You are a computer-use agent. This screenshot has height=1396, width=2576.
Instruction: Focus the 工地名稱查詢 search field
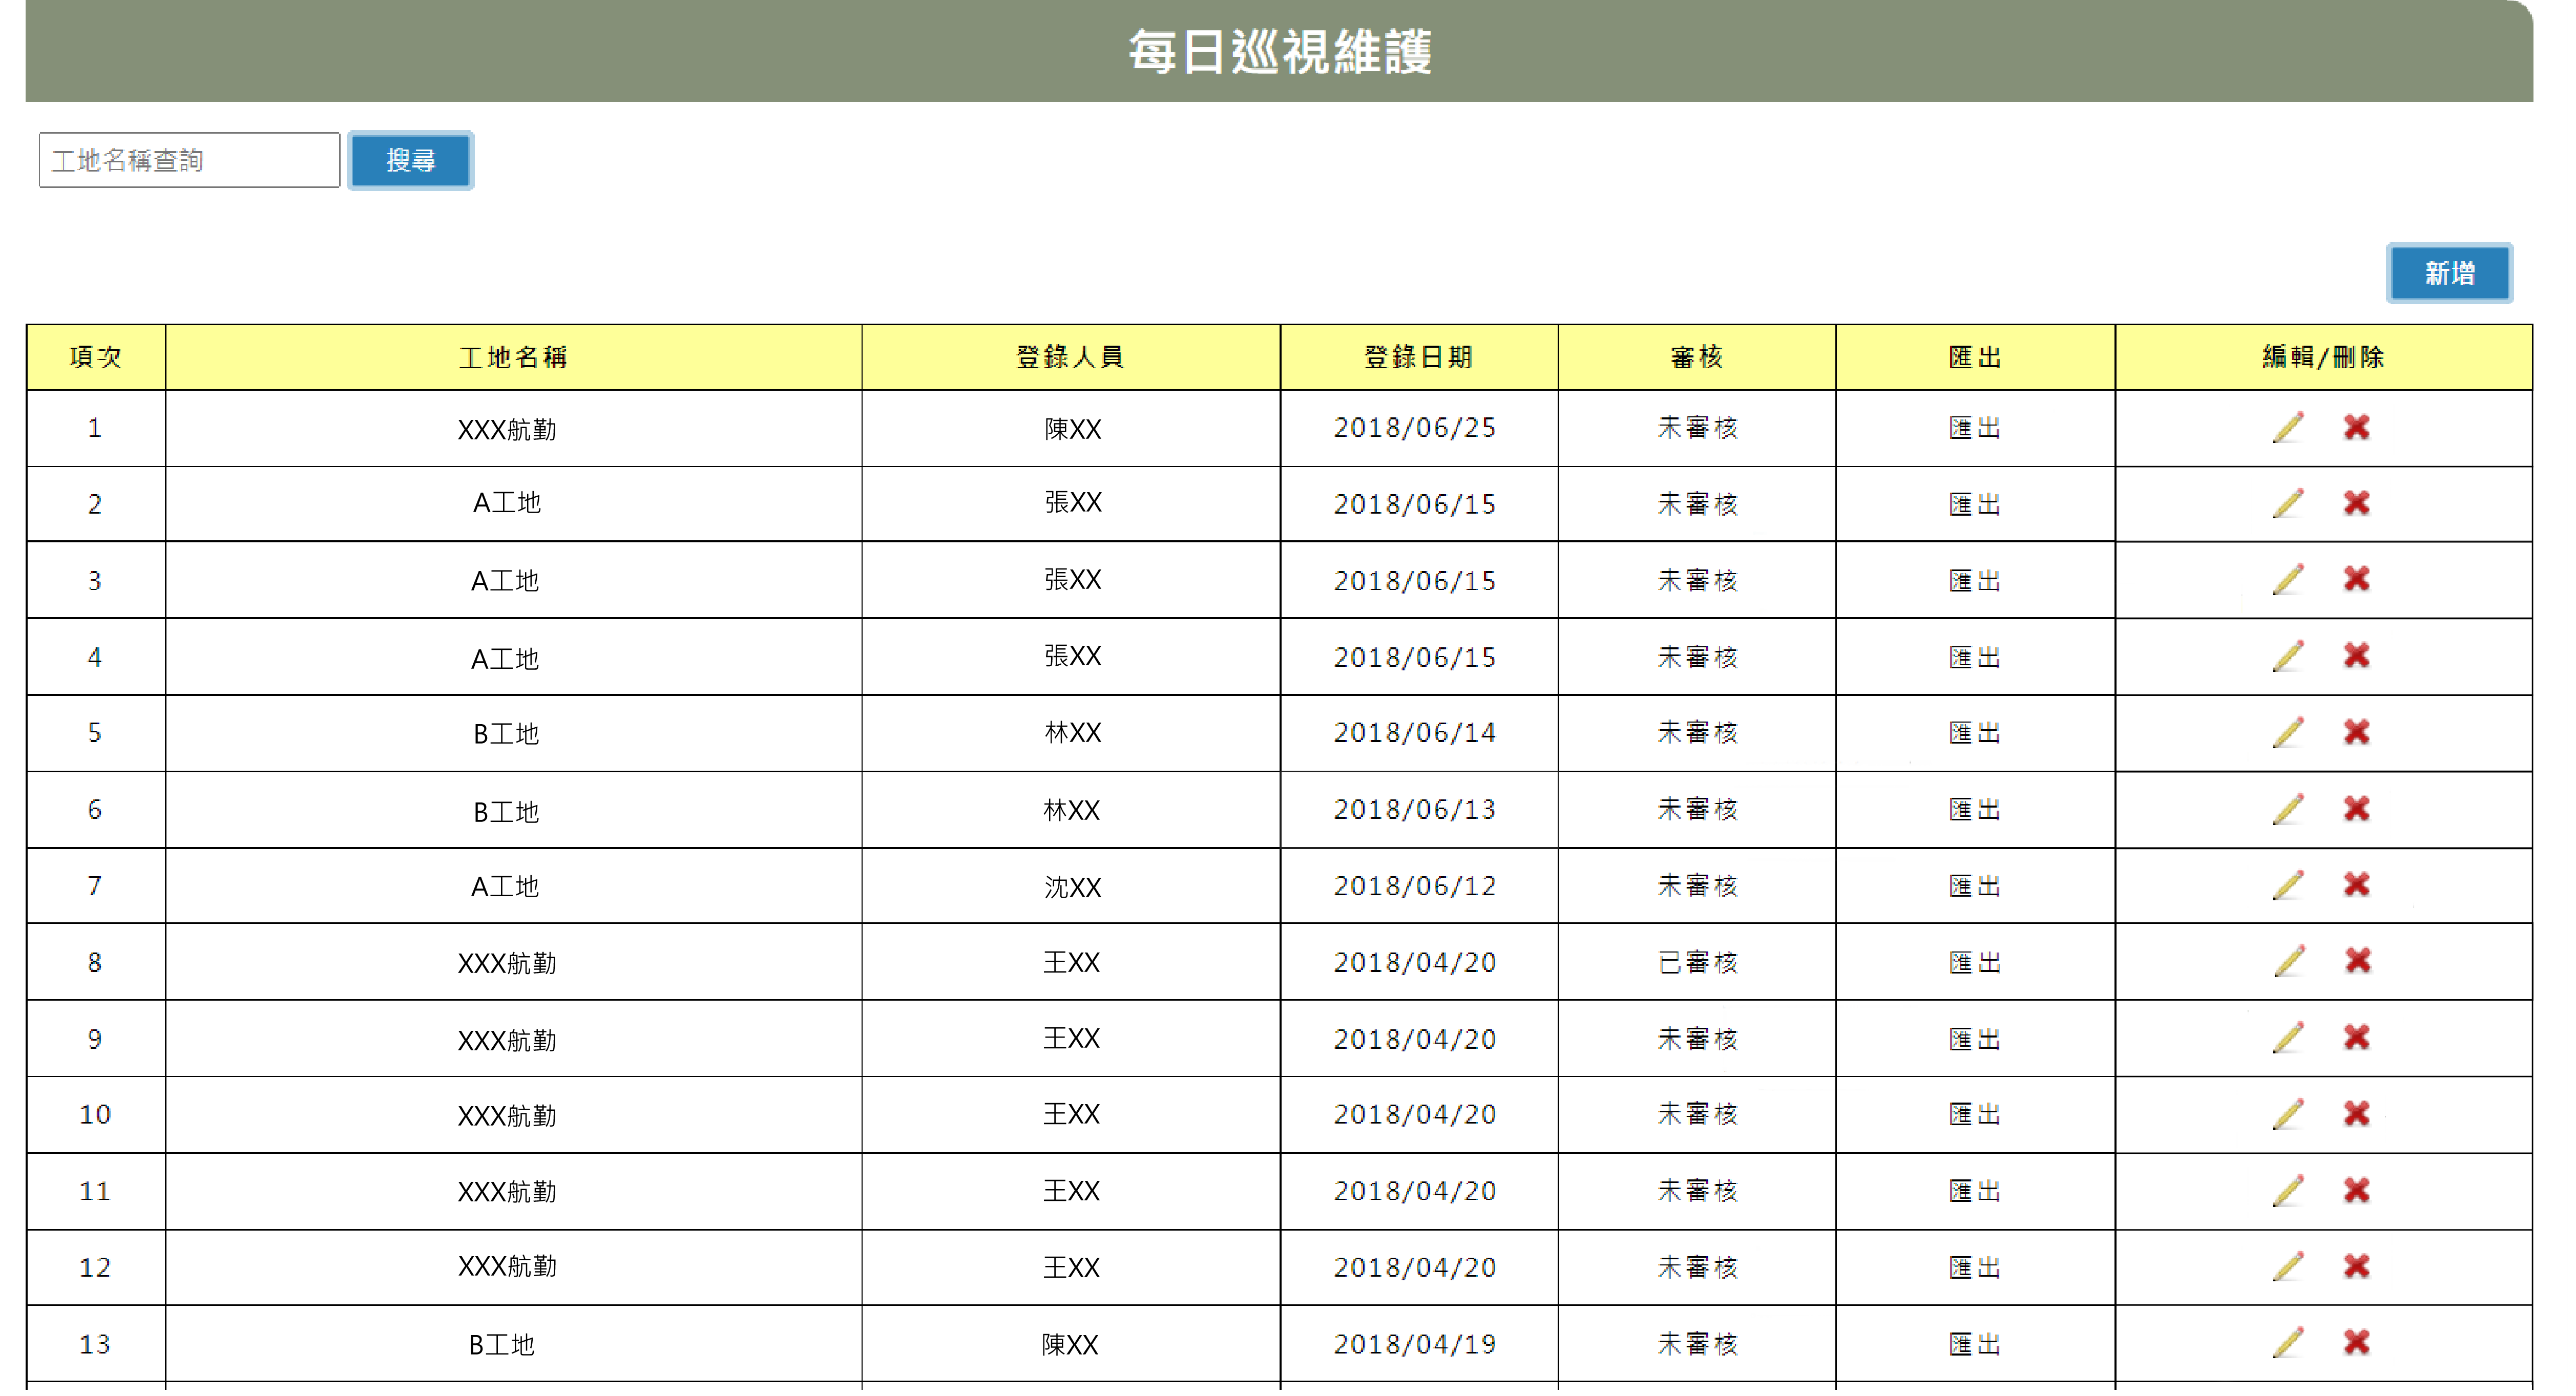pyautogui.click(x=189, y=160)
